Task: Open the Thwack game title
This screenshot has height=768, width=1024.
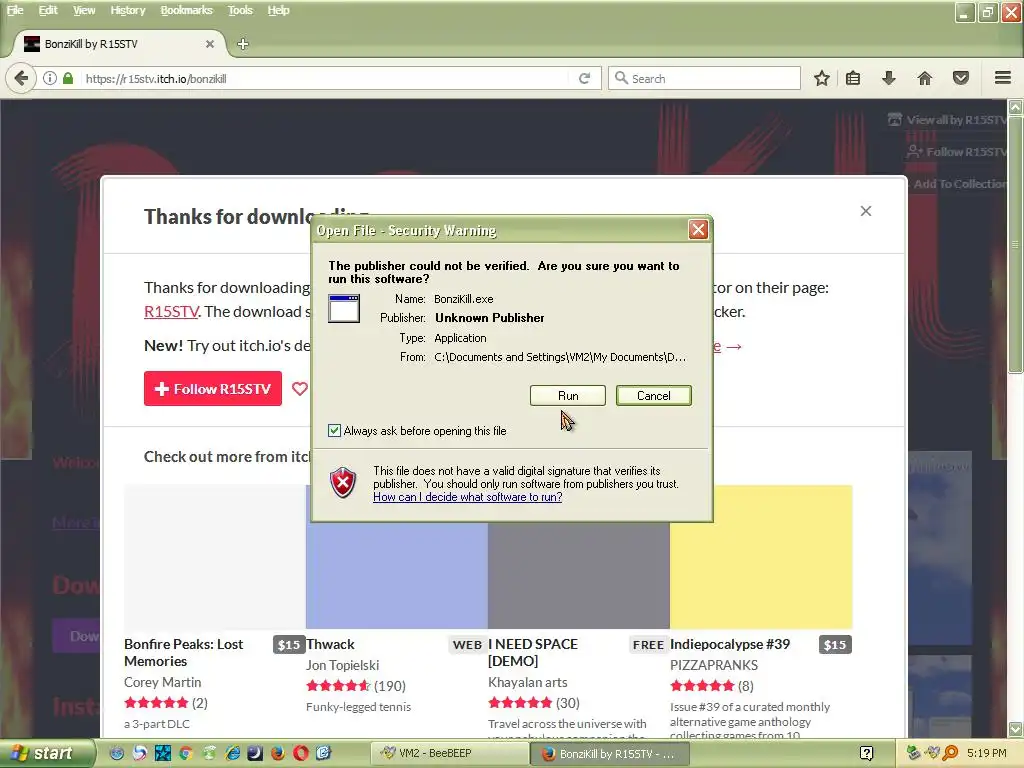Action: pos(330,644)
